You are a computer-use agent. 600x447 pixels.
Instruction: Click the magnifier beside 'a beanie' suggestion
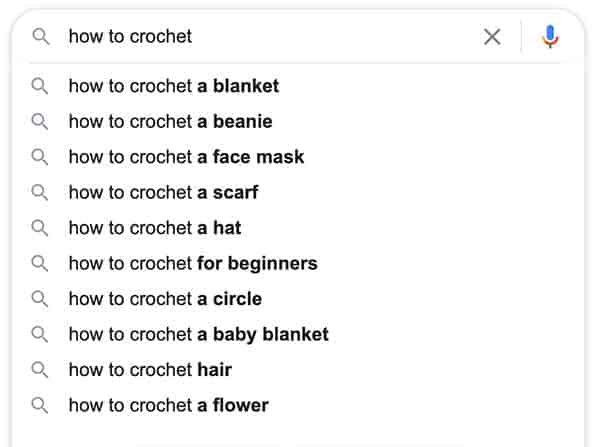39,122
